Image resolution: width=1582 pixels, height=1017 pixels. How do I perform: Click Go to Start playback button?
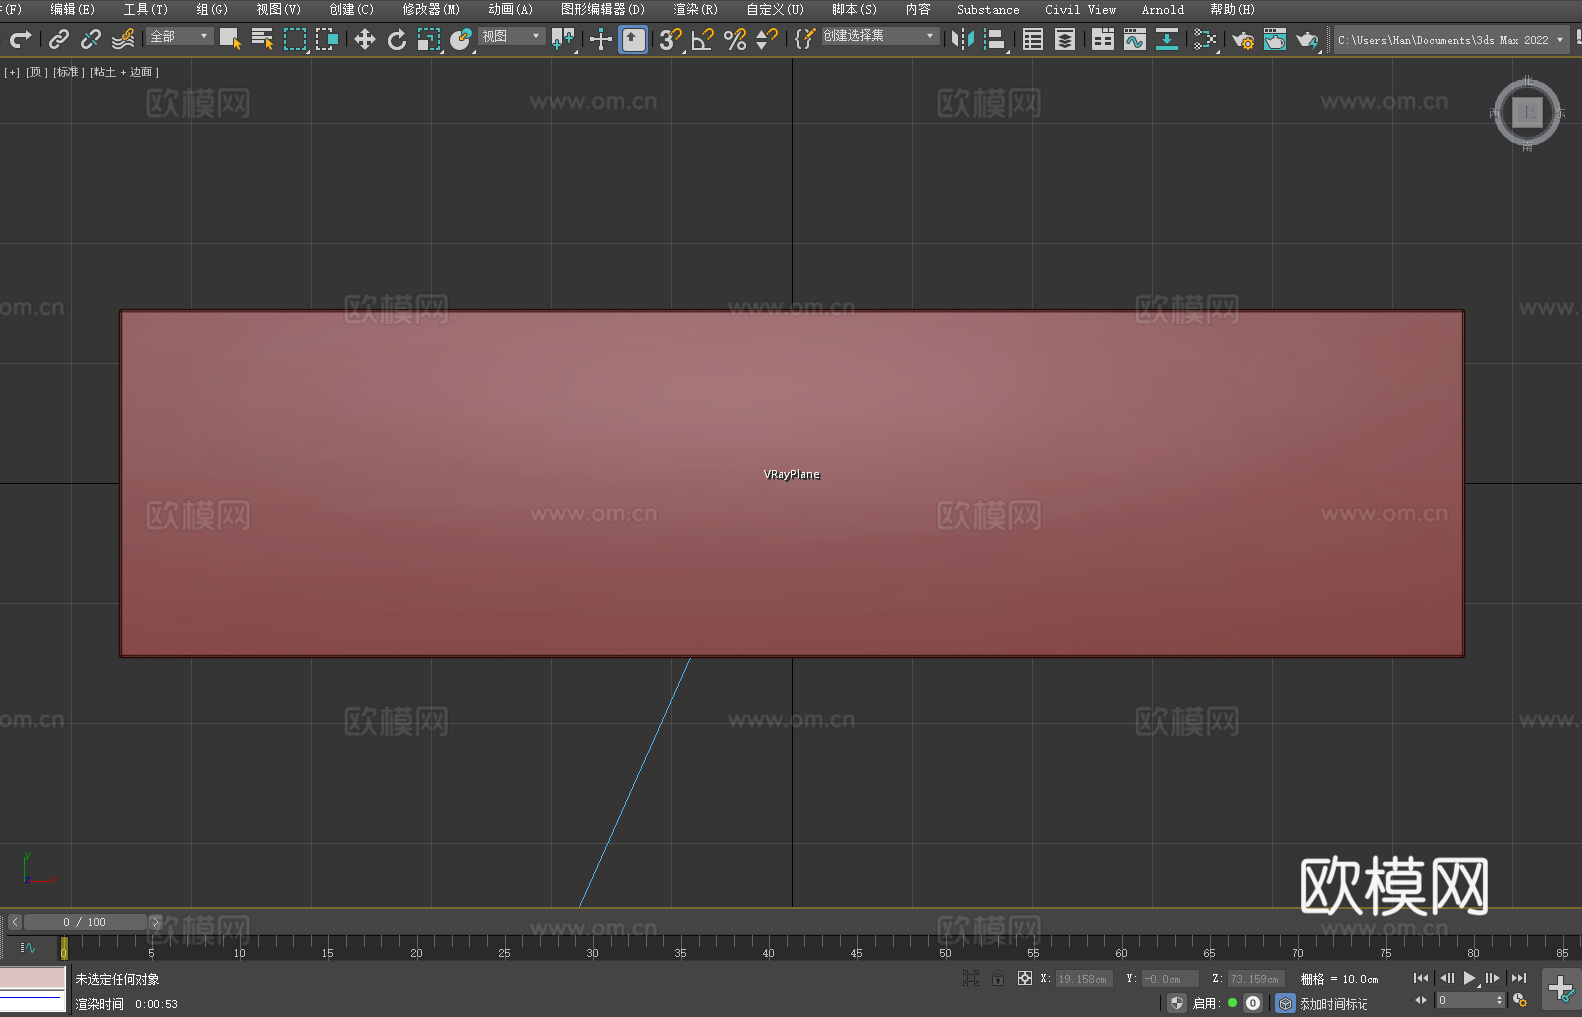(1421, 978)
